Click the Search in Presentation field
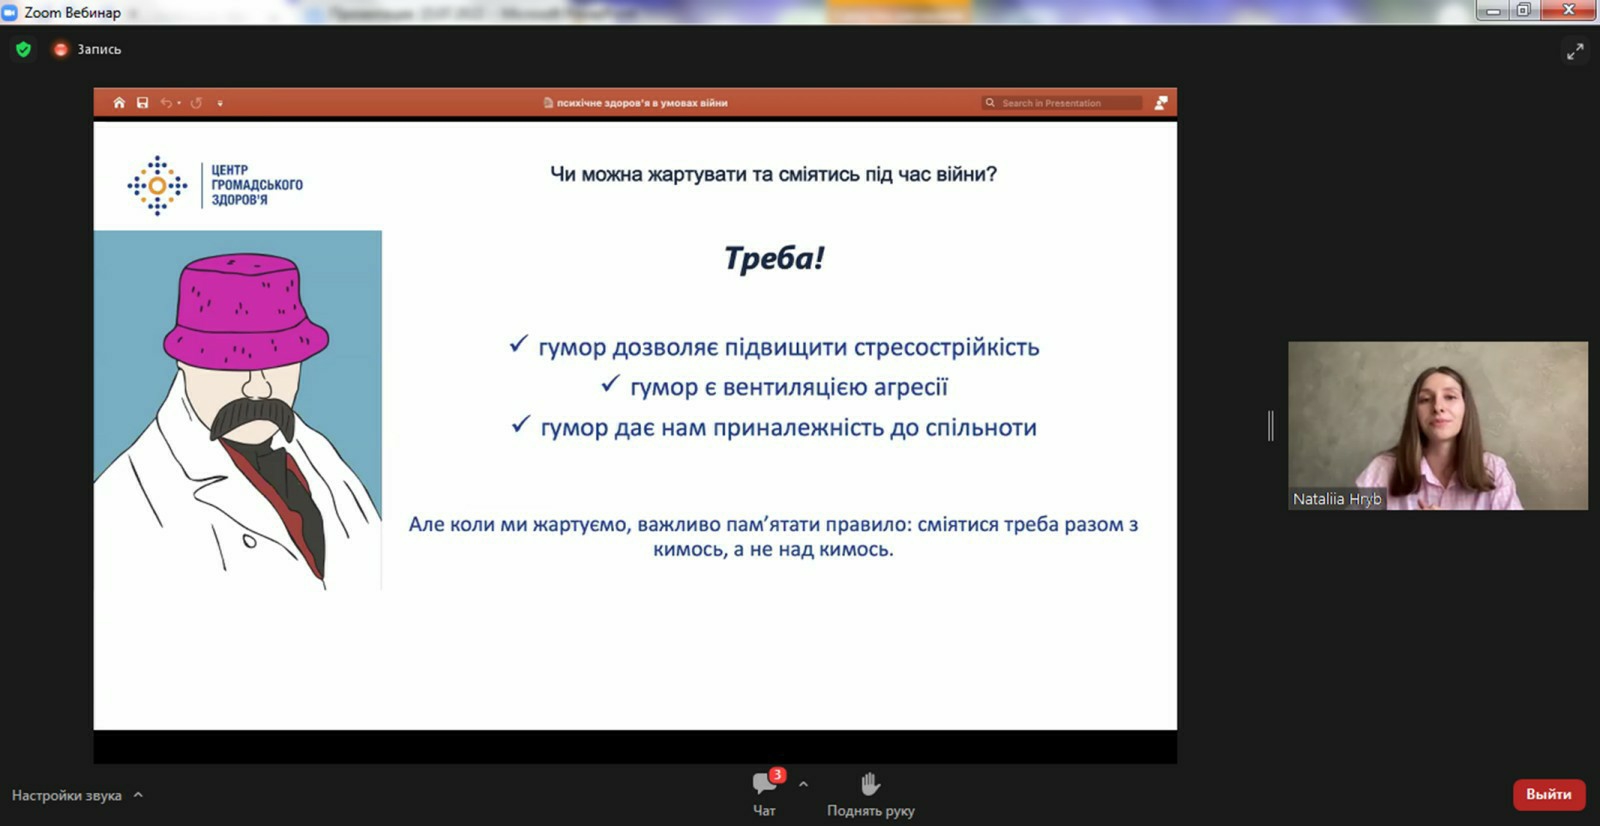This screenshot has width=1600, height=826. pyautogui.click(x=1065, y=103)
